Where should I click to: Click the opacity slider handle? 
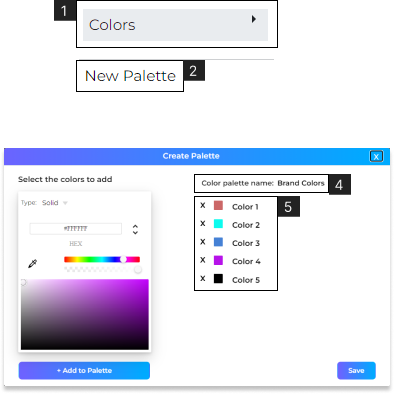click(138, 269)
